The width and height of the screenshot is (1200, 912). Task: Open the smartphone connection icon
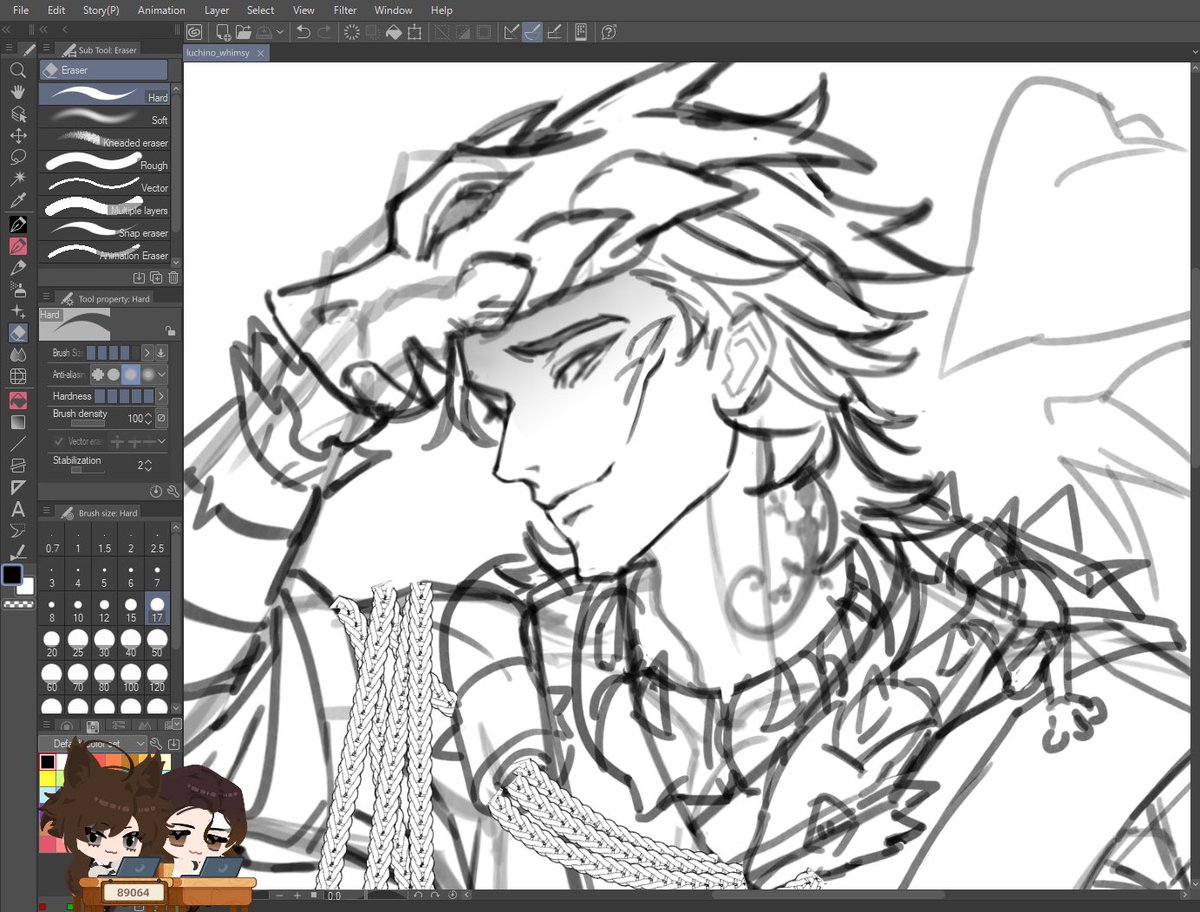(x=581, y=33)
